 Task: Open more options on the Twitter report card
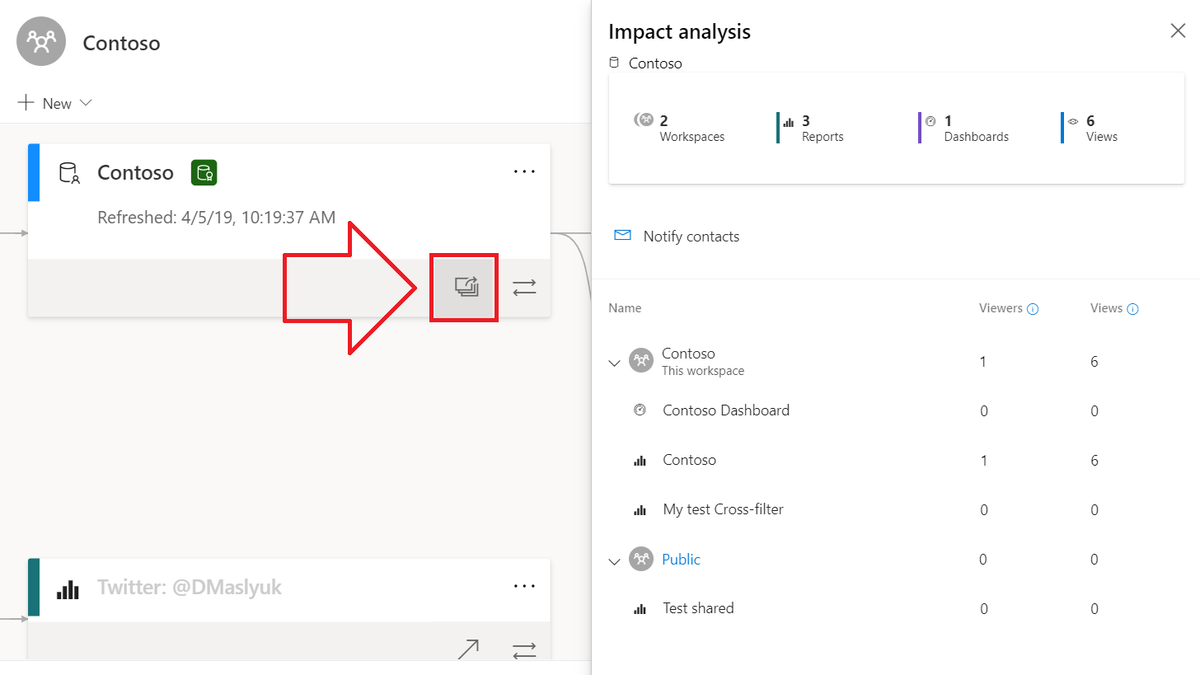coord(525,587)
